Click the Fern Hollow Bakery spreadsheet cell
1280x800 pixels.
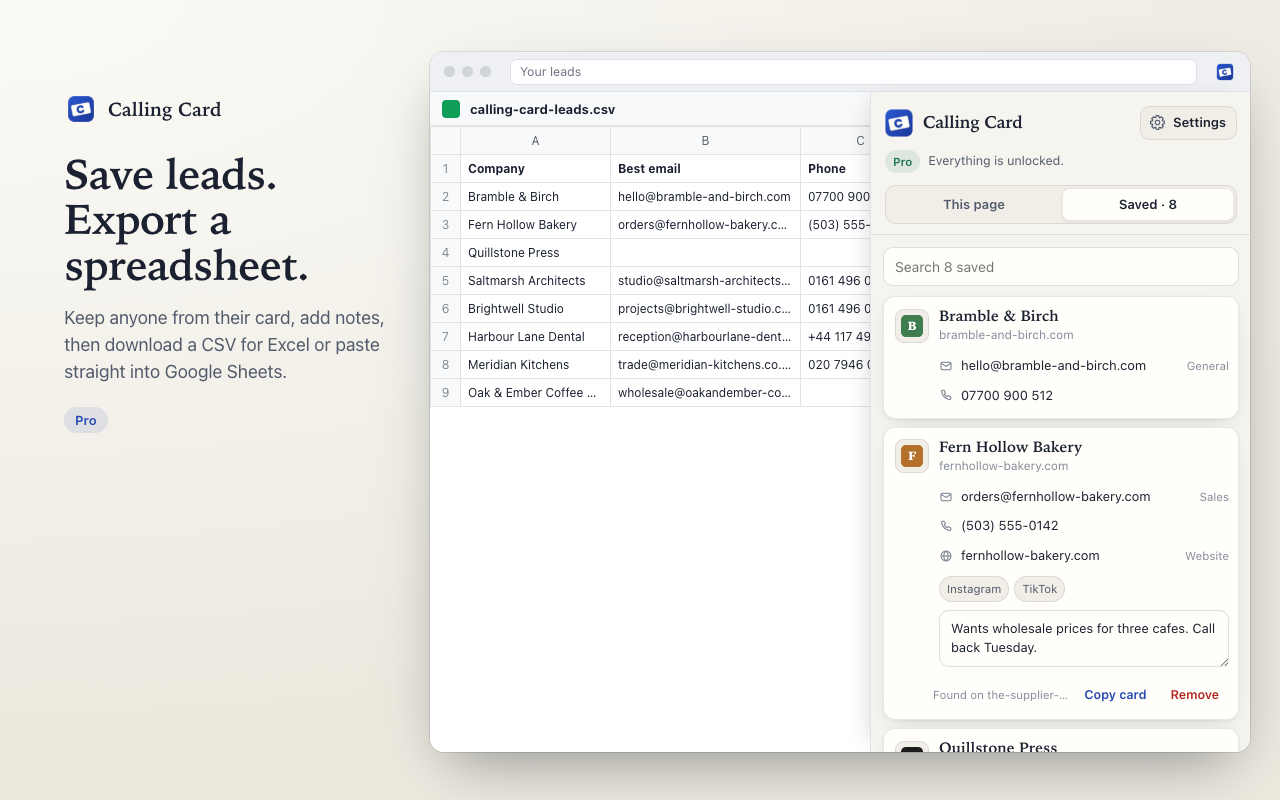535,225
